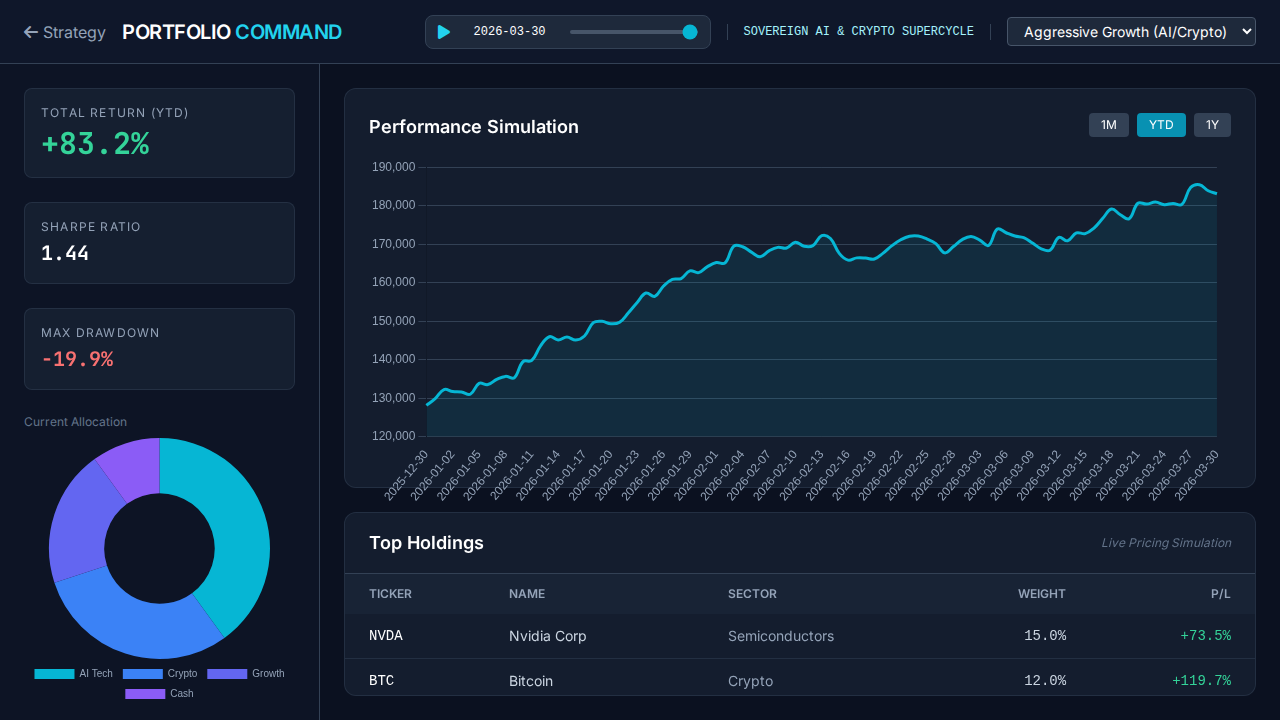
Task: Toggle Growth legend swatch
Action: point(227,674)
